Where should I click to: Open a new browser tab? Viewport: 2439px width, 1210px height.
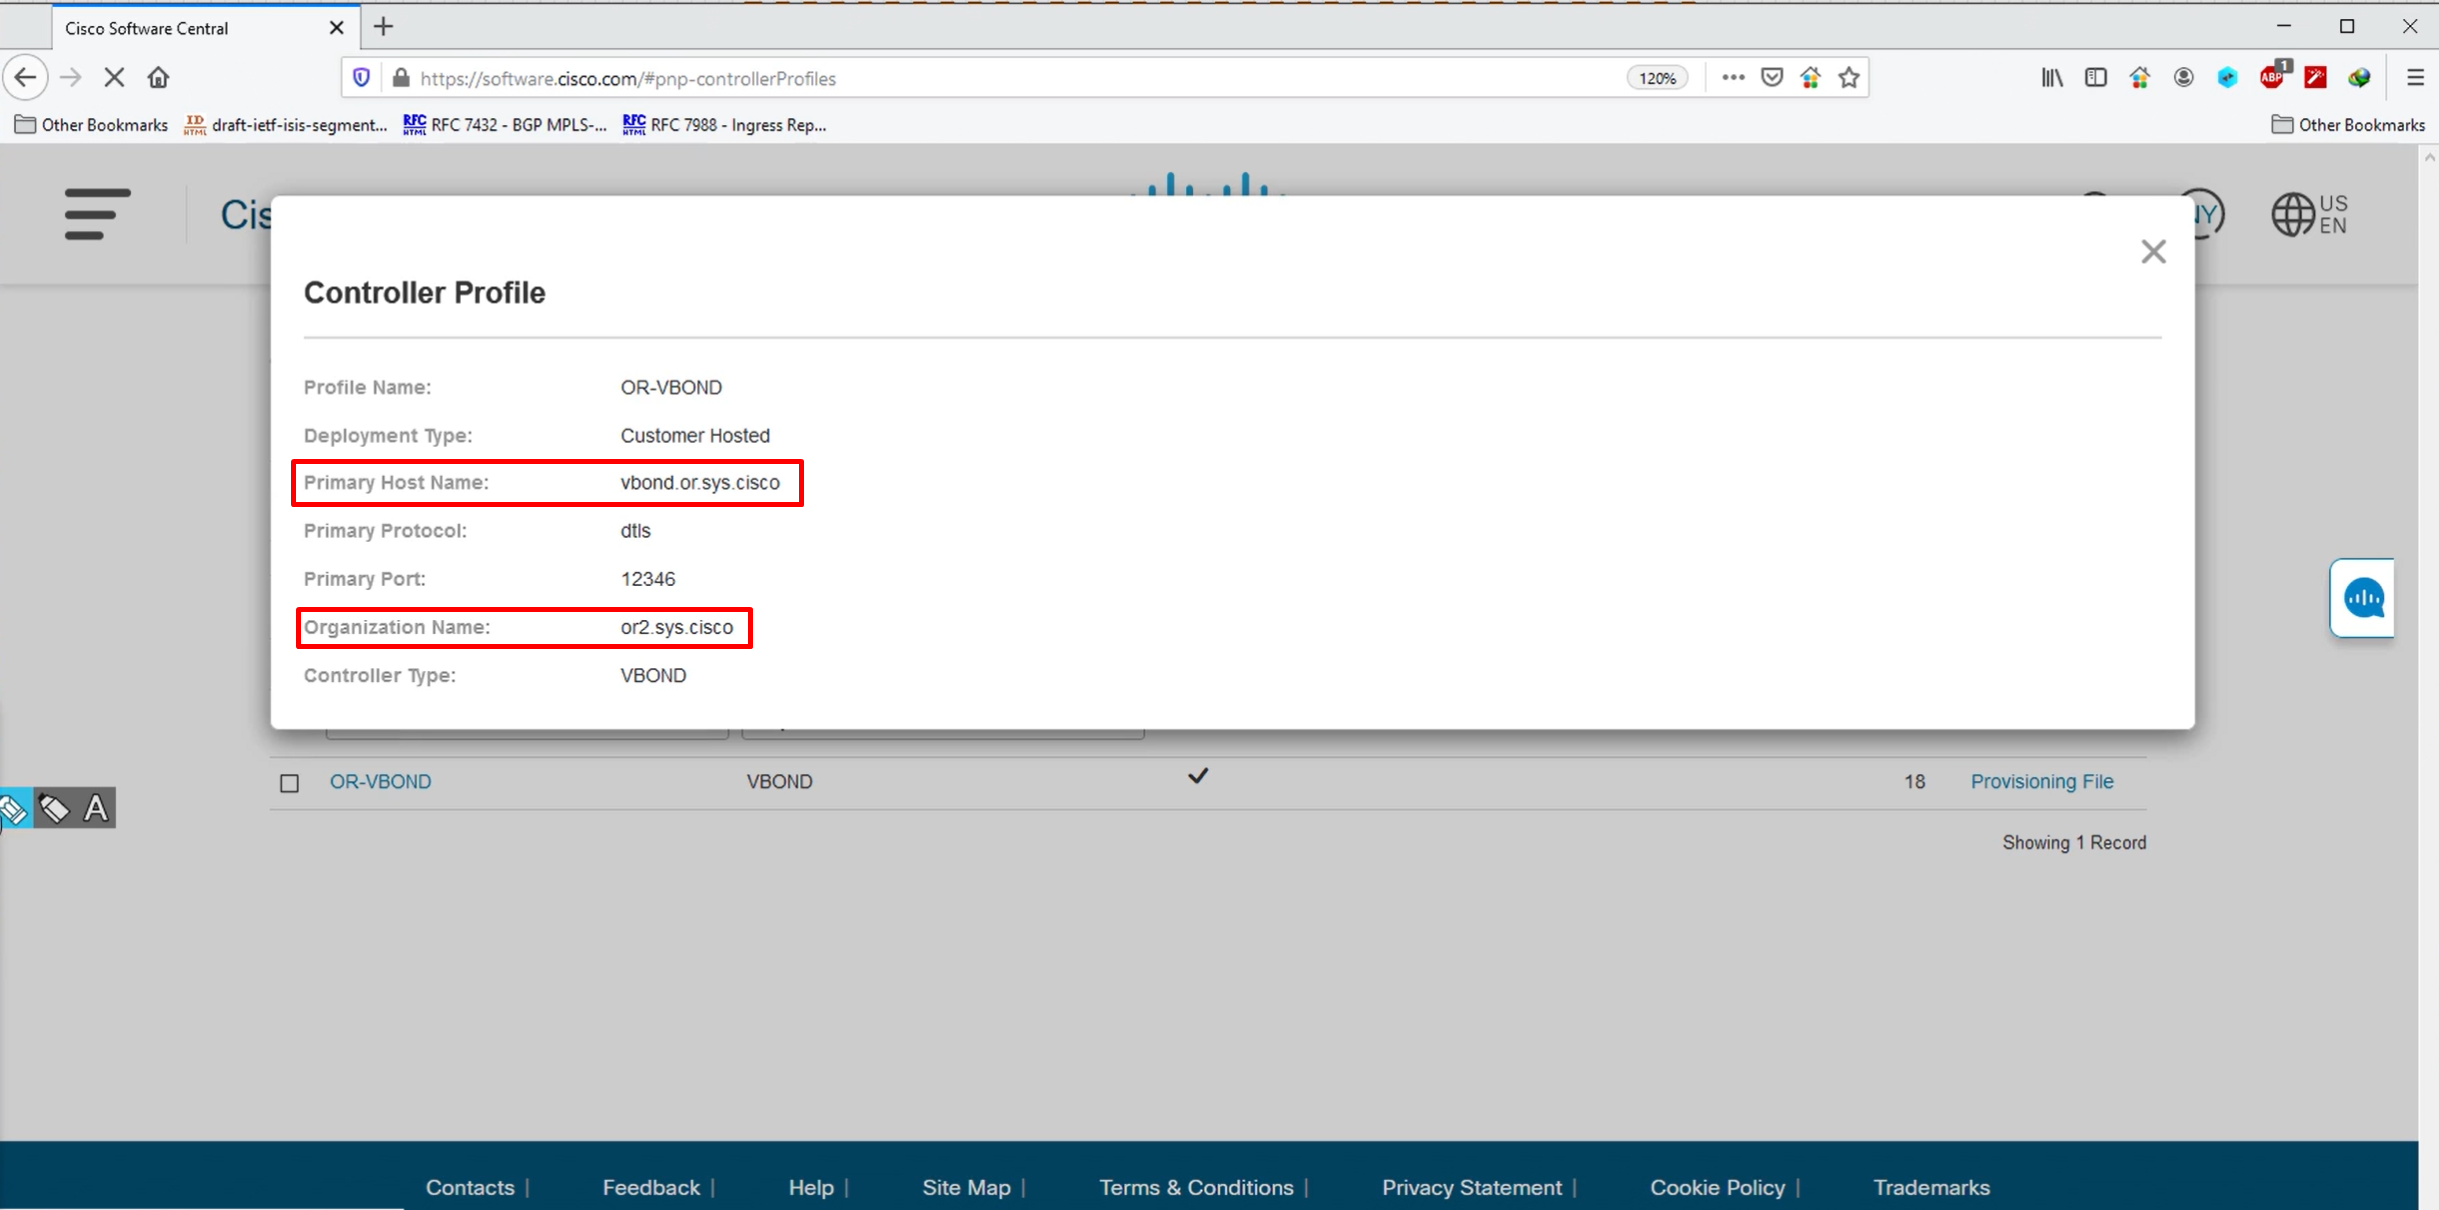pyautogui.click(x=383, y=27)
